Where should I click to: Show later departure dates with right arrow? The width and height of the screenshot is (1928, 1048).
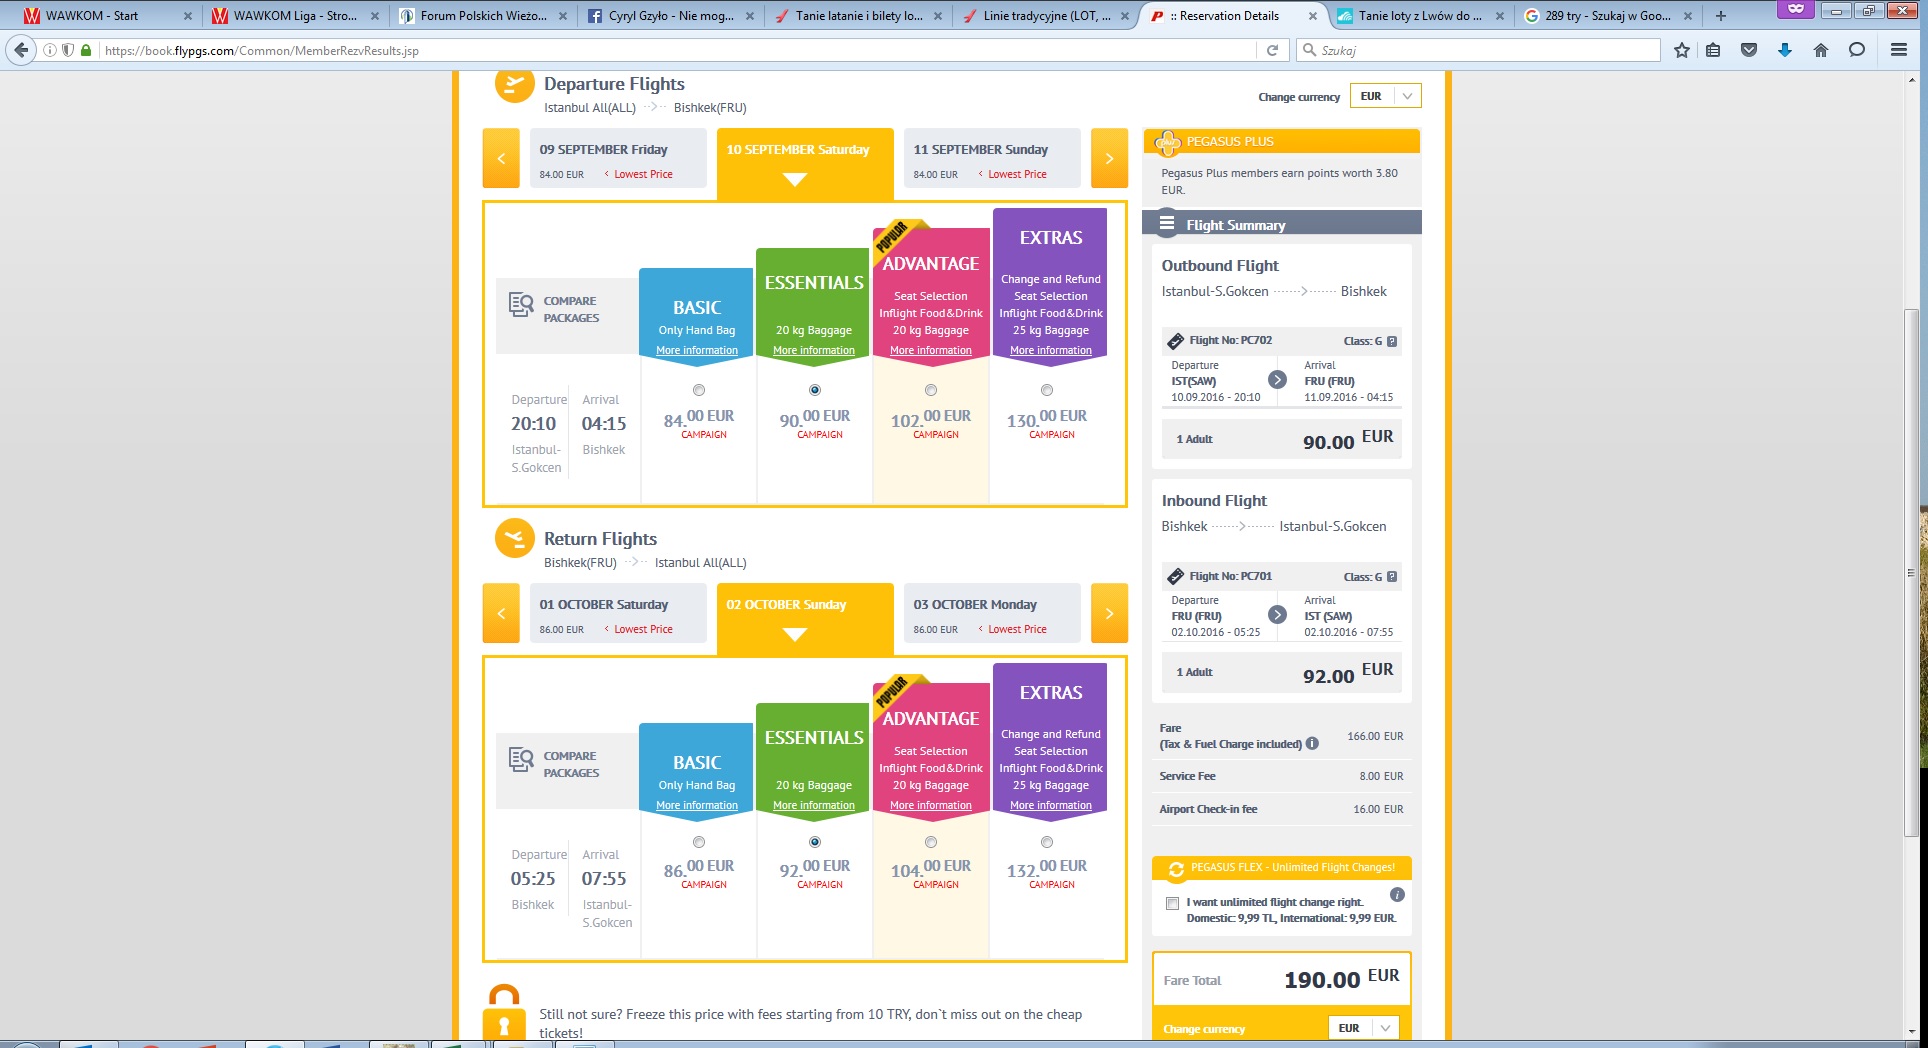pyautogui.click(x=1109, y=158)
